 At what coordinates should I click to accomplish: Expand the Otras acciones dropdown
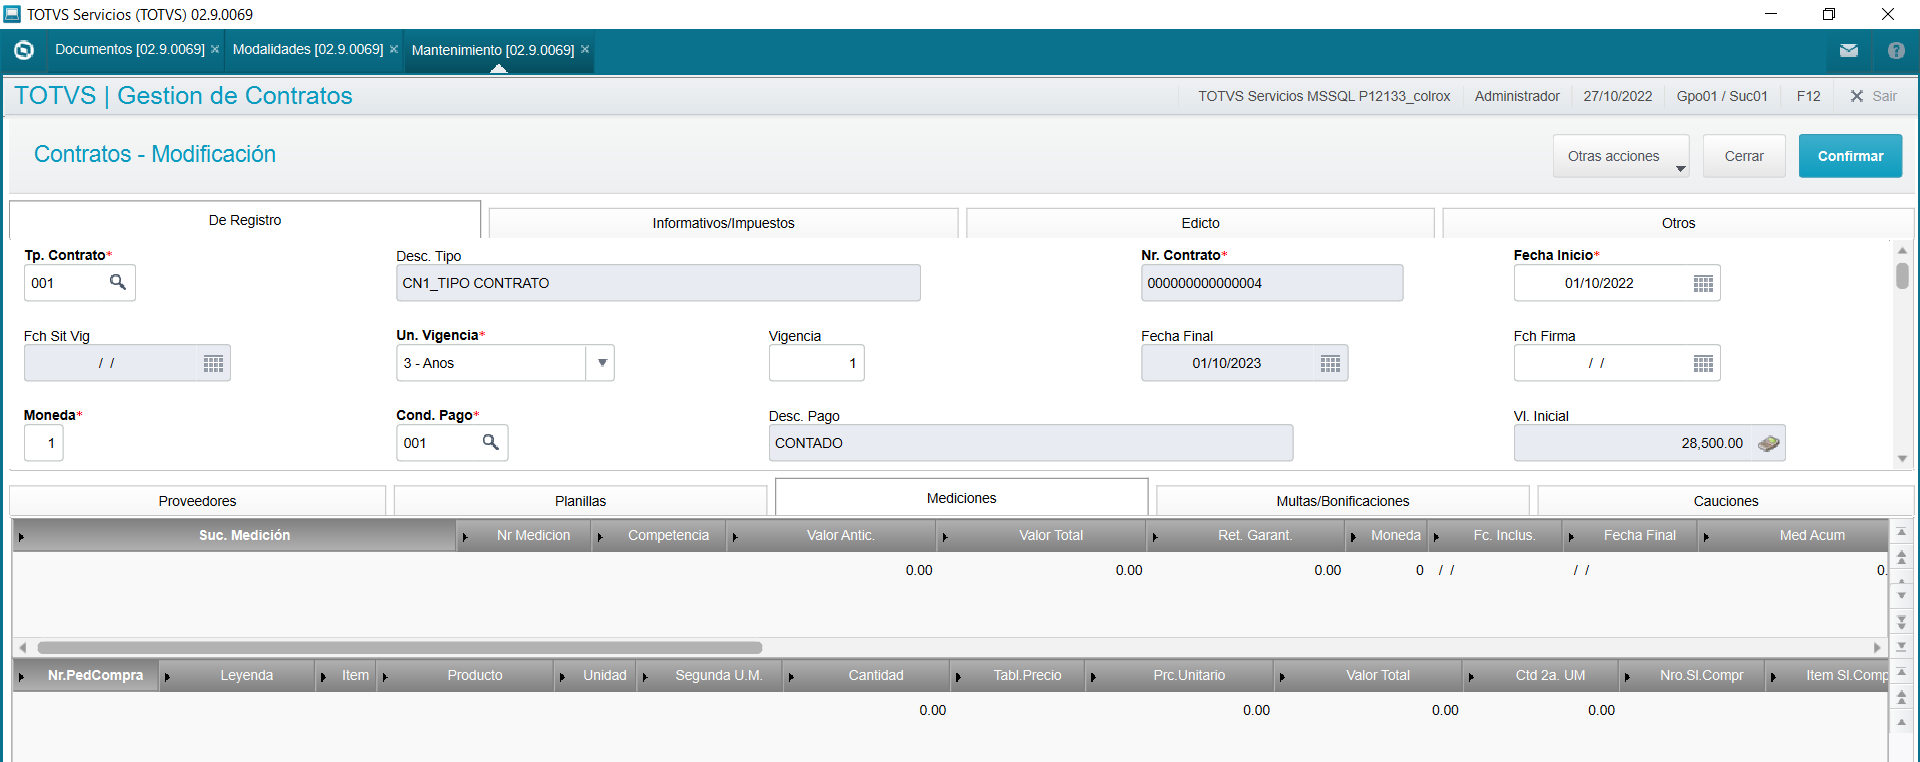tap(1621, 156)
